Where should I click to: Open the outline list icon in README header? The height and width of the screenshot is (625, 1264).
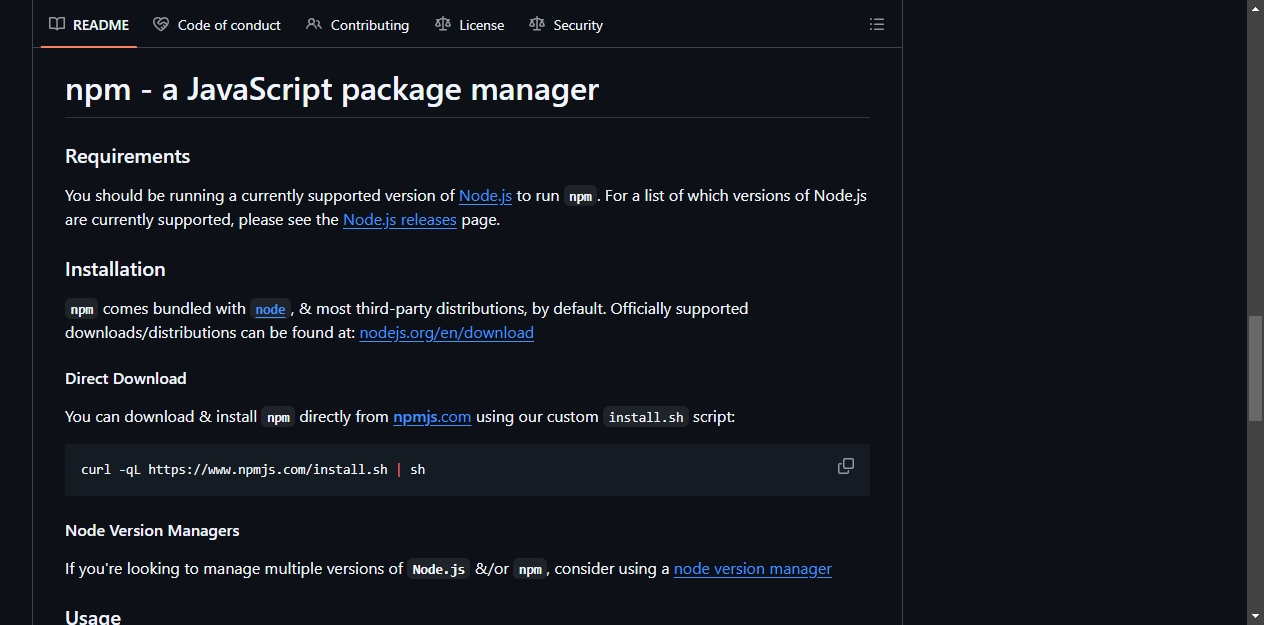pyautogui.click(x=877, y=24)
